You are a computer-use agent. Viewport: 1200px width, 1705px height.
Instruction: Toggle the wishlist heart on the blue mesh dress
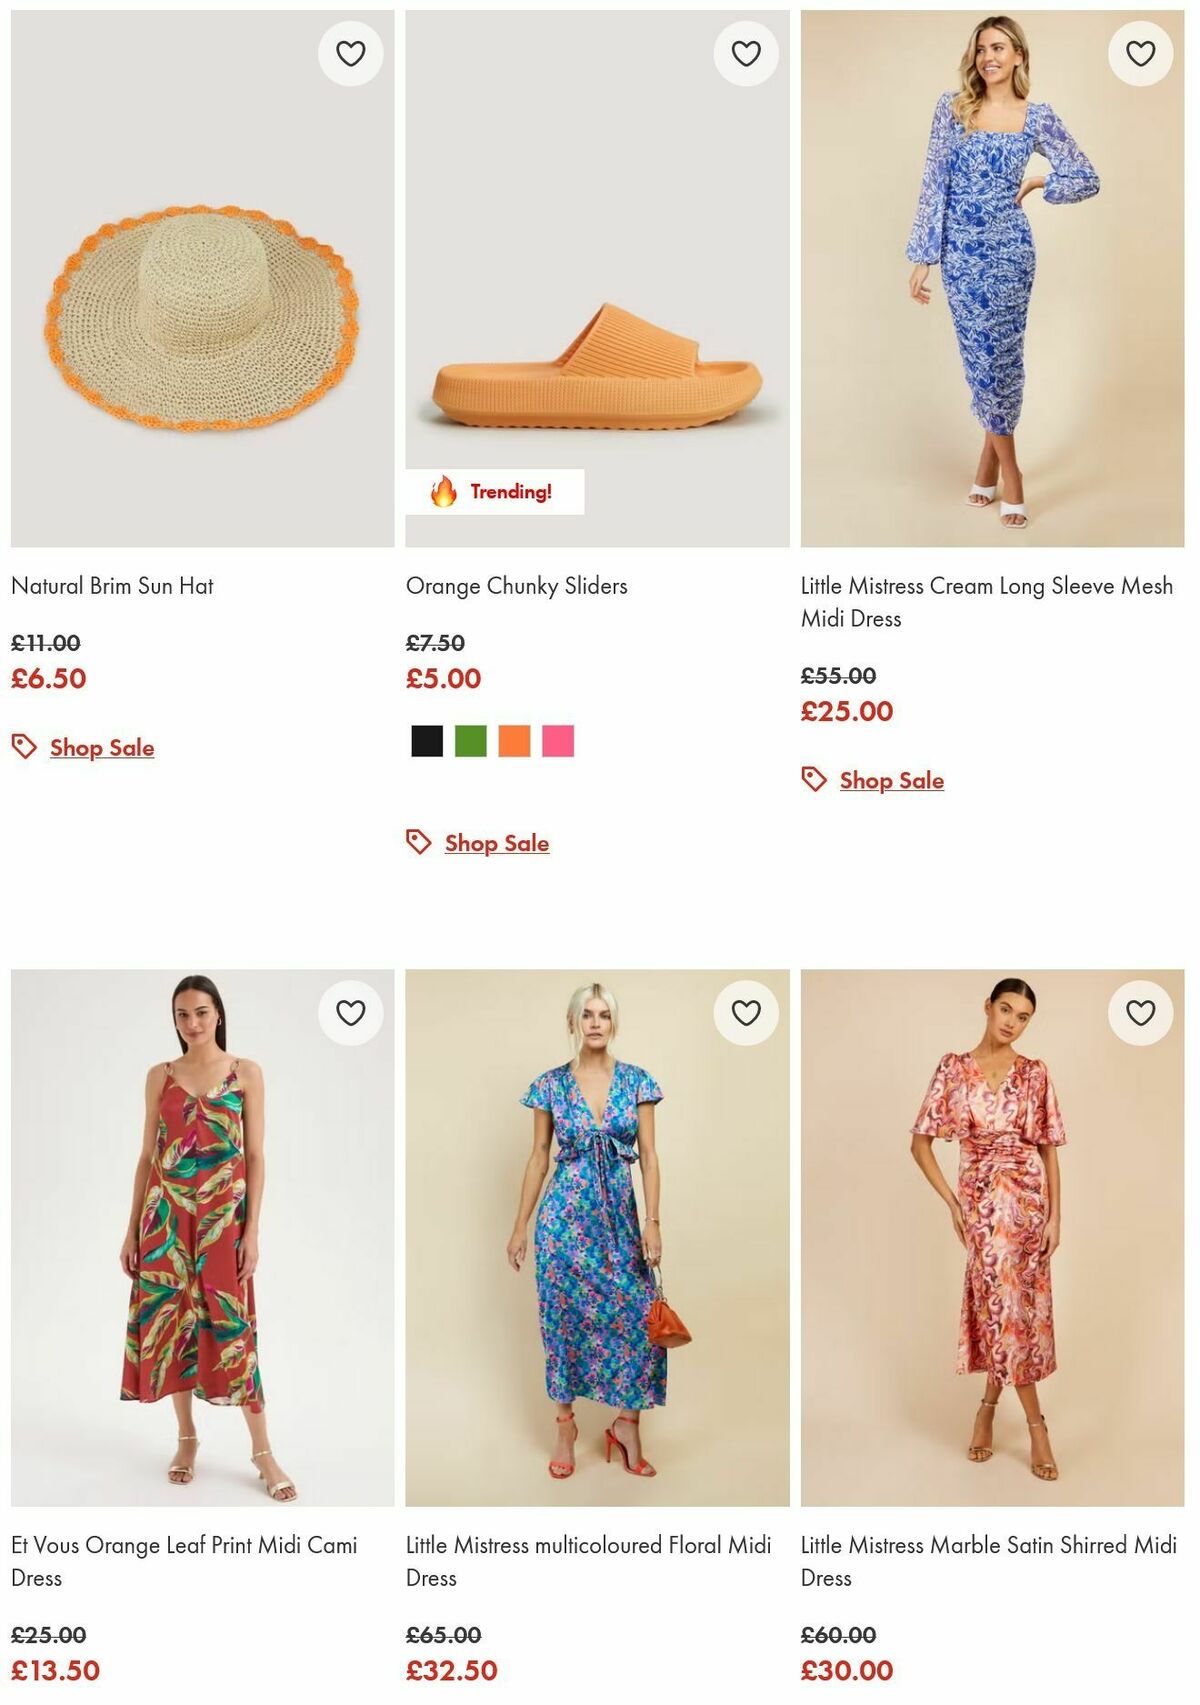pos(1139,54)
